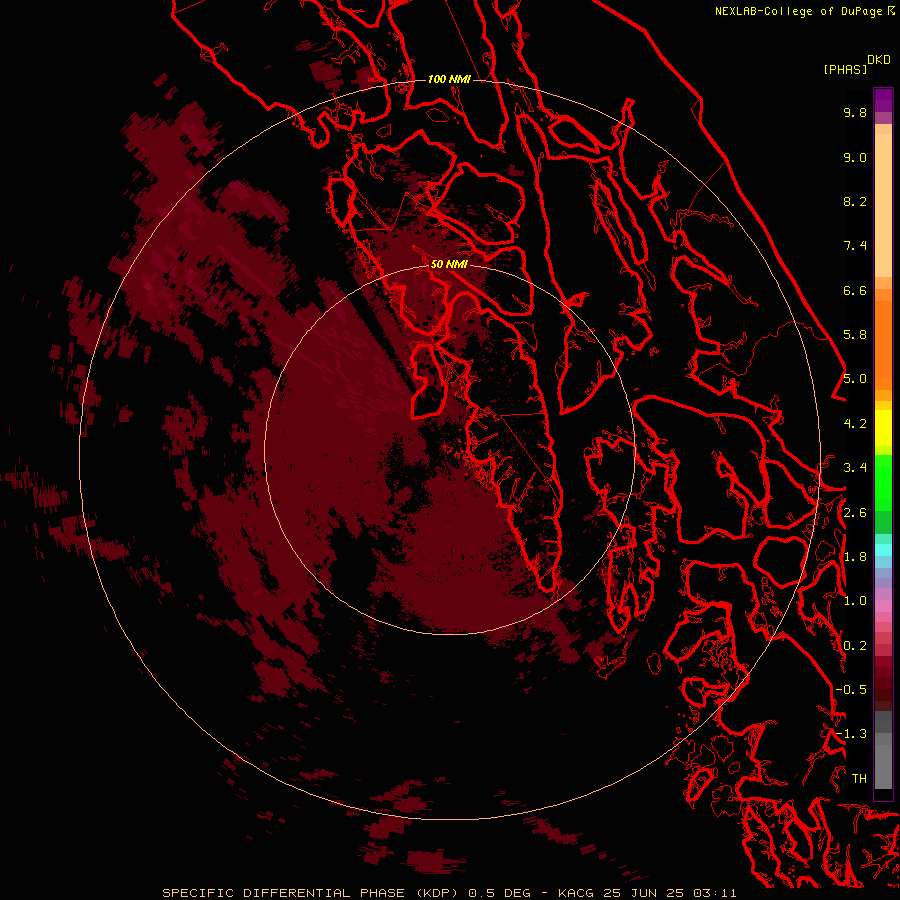Screen dimensions: 900x900
Task: Click the 8.2 scale value
Action: click(x=855, y=201)
